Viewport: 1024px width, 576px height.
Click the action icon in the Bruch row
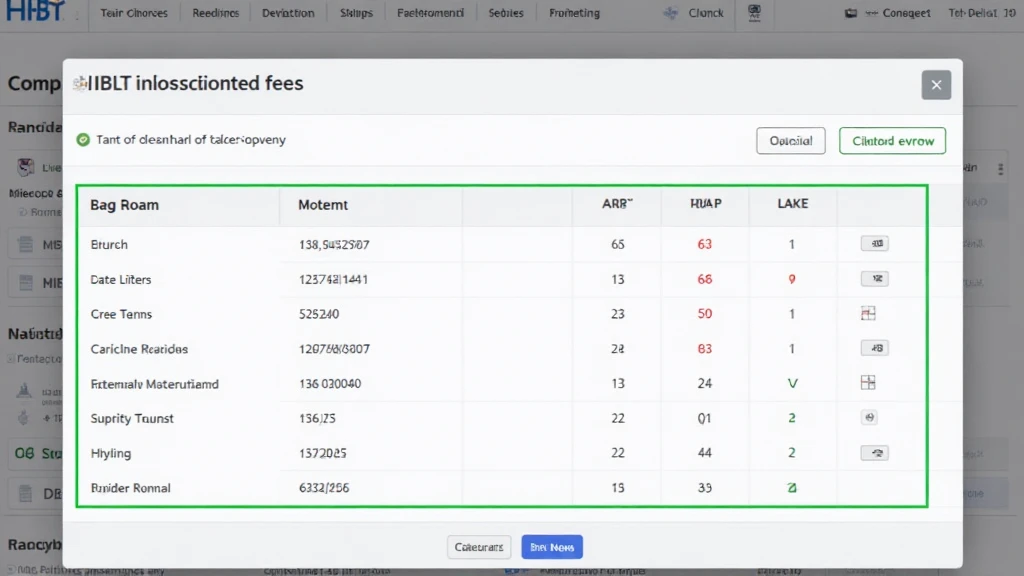(874, 244)
